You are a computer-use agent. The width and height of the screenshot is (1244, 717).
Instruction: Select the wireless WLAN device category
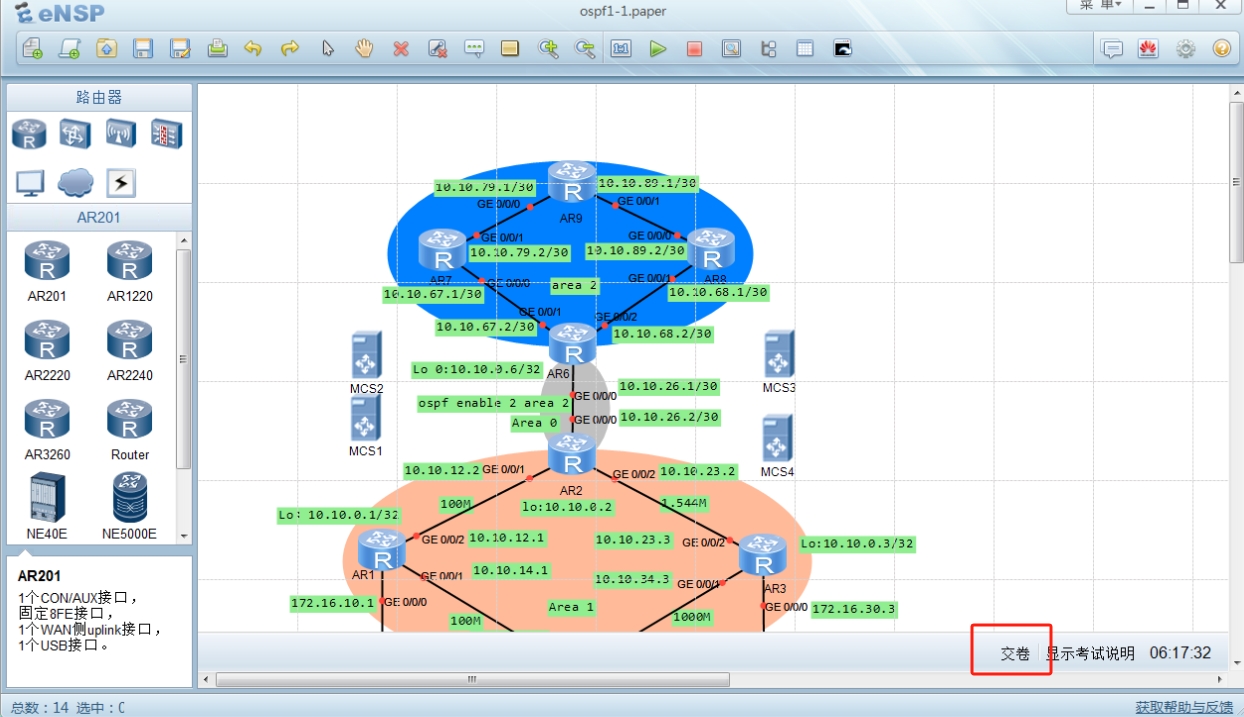pyautogui.click(x=121, y=133)
